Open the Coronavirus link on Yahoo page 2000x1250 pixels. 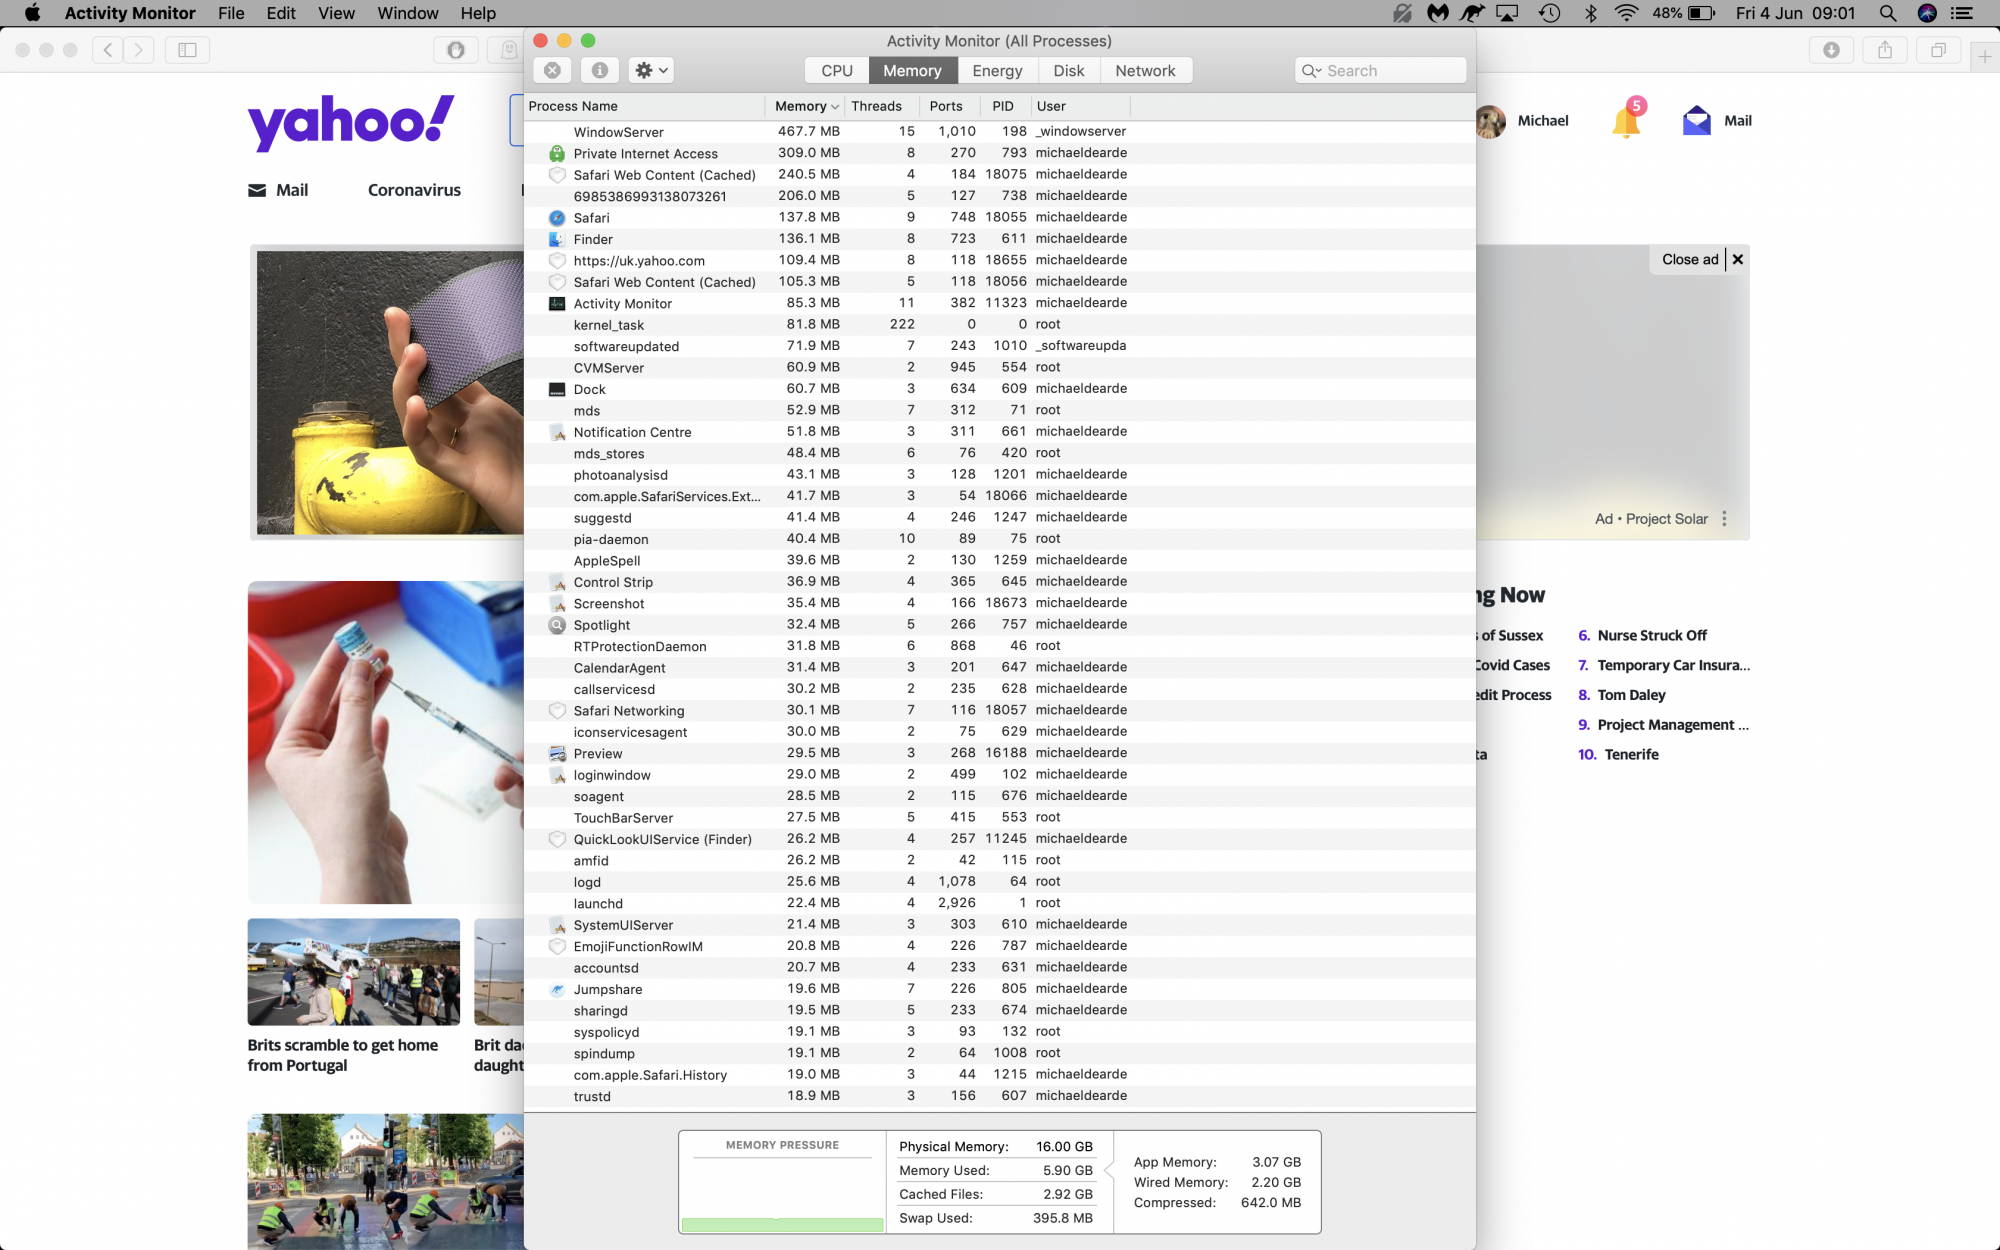(414, 190)
